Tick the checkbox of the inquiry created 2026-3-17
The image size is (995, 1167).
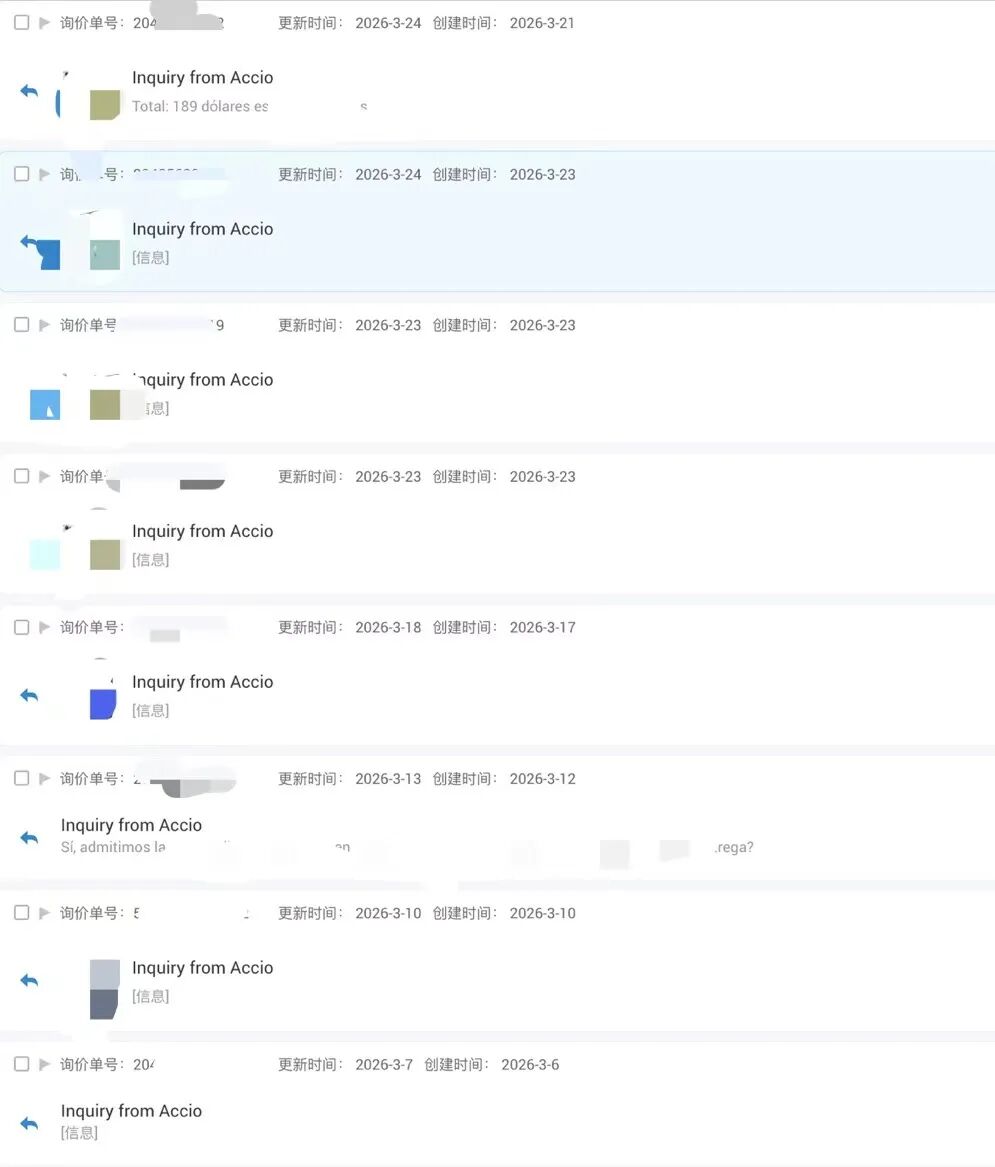[22, 627]
